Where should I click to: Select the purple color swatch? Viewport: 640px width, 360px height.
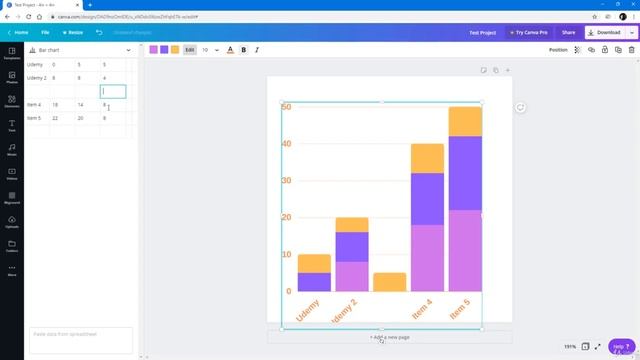164,50
